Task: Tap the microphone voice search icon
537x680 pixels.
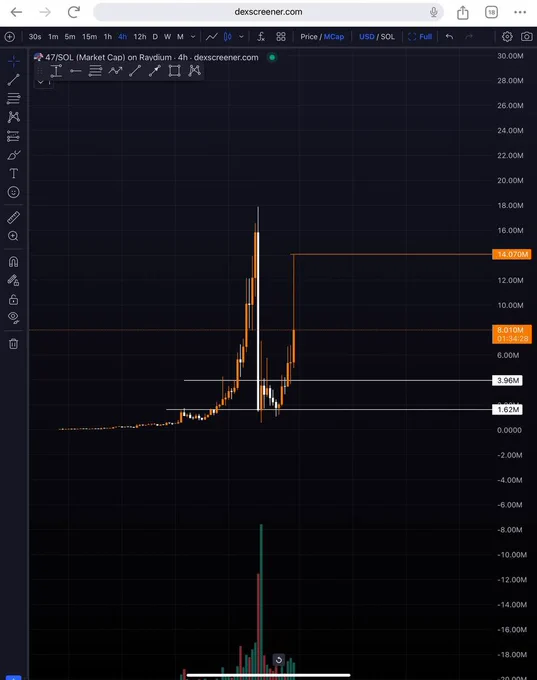Action: click(433, 12)
